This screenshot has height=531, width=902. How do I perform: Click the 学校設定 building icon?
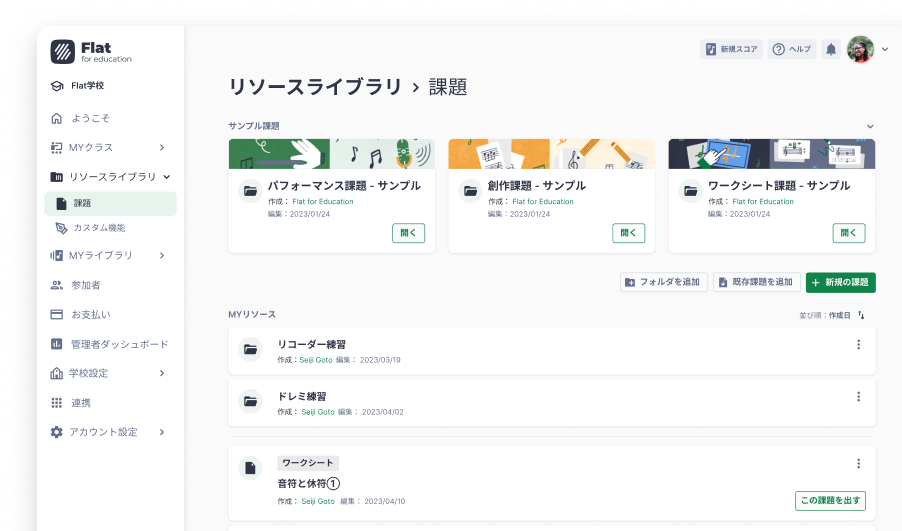pyautogui.click(x=56, y=373)
